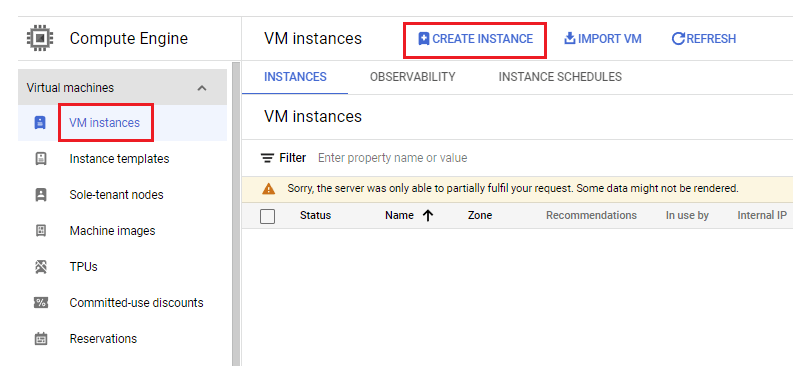Click the Machine images sidebar icon
793x370 pixels.
pos(40,230)
